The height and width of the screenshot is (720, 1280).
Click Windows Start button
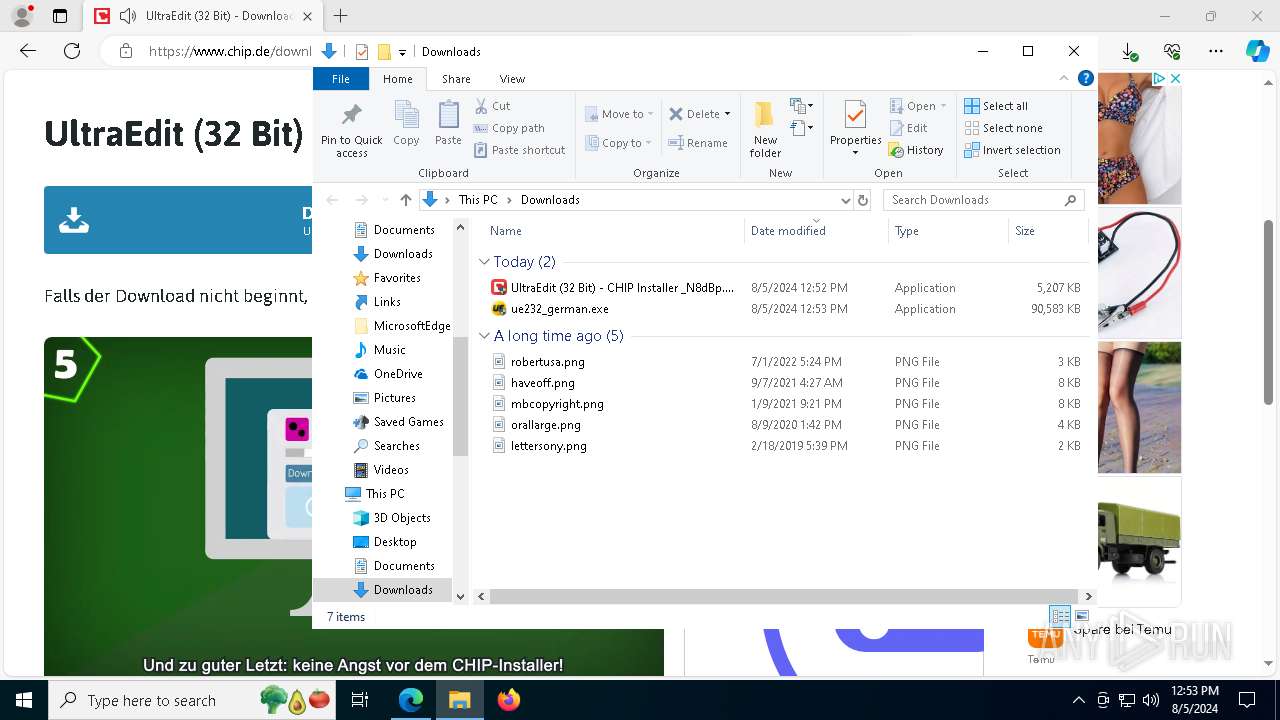pyautogui.click(x=23, y=700)
